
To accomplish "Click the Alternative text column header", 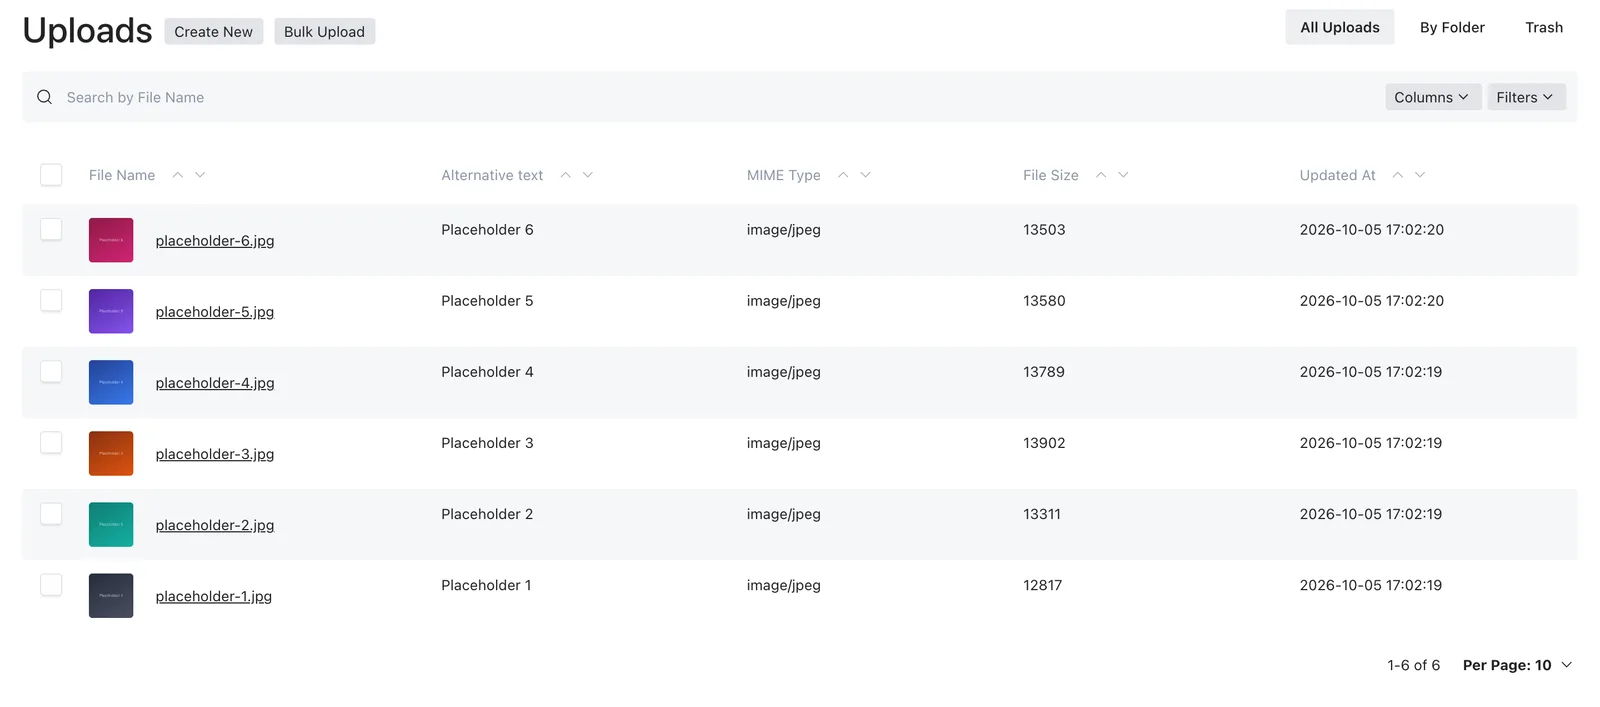I will 492,175.
